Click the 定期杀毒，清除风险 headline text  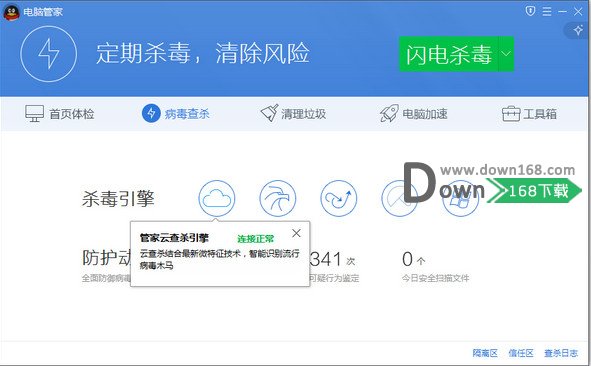click(x=203, y=54)
